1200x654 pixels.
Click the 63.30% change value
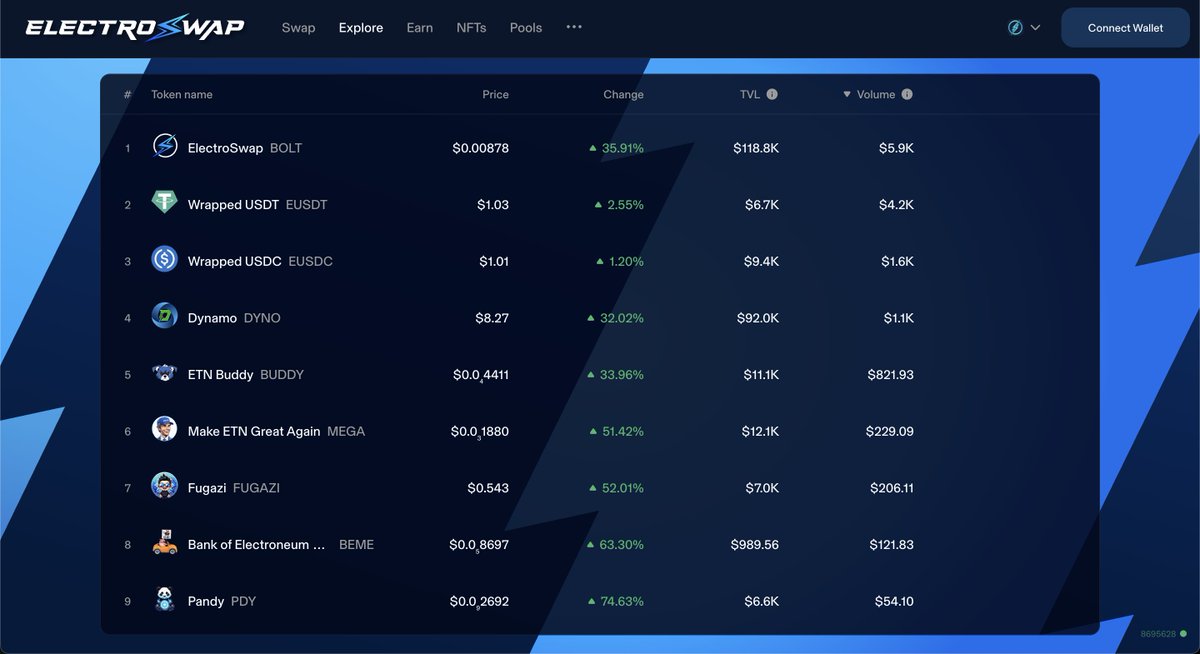(x=617, y=545)
